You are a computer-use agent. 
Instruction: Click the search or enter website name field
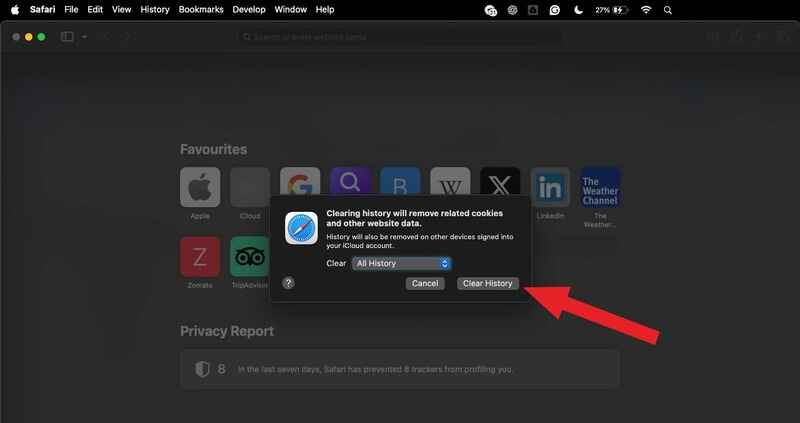point(401,37)
